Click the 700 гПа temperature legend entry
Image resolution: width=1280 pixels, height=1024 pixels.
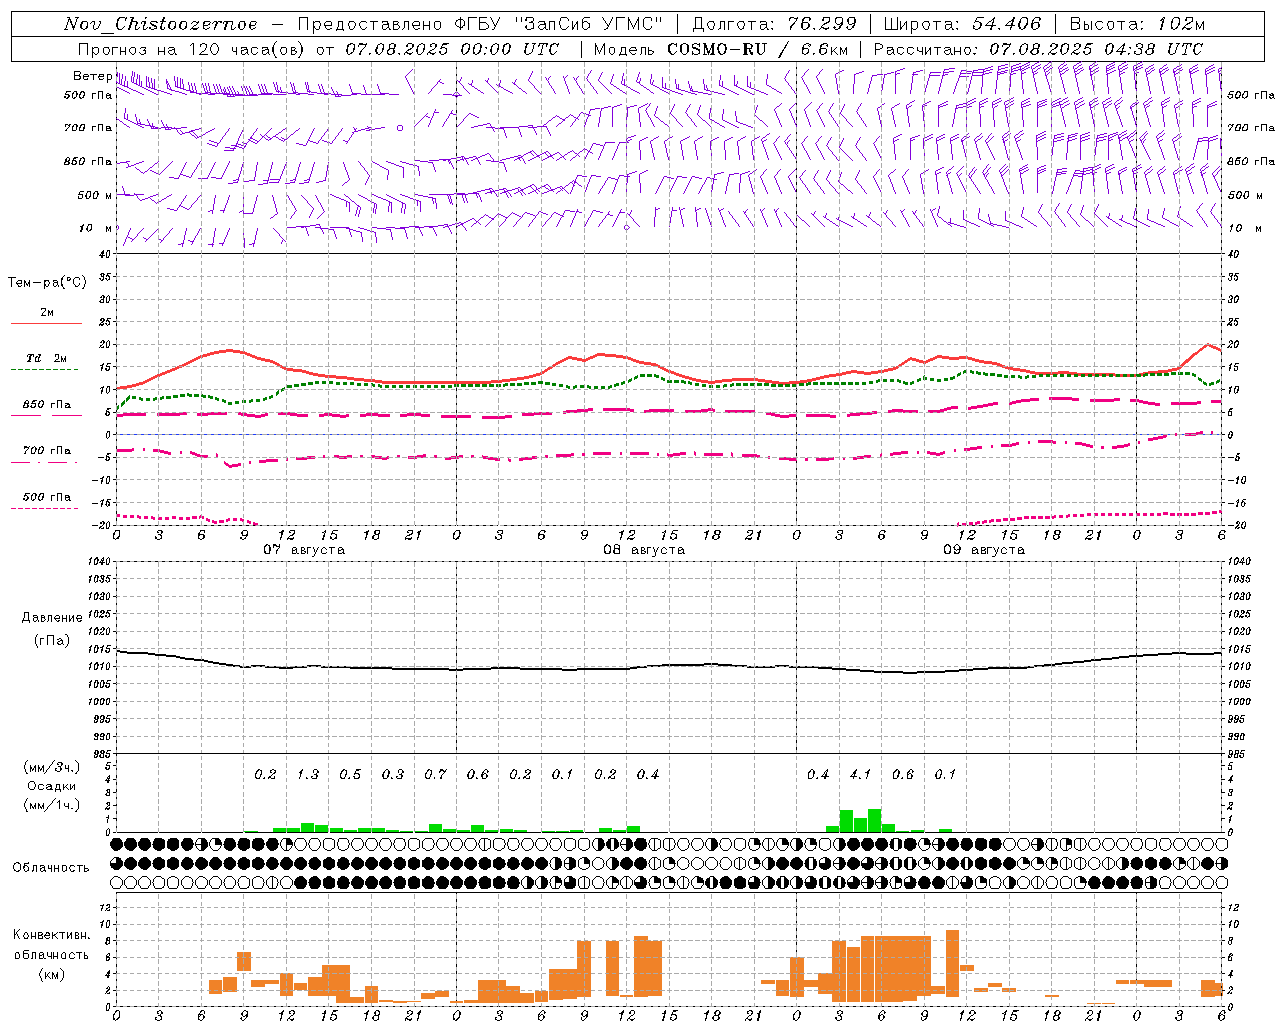pos(47,451)
